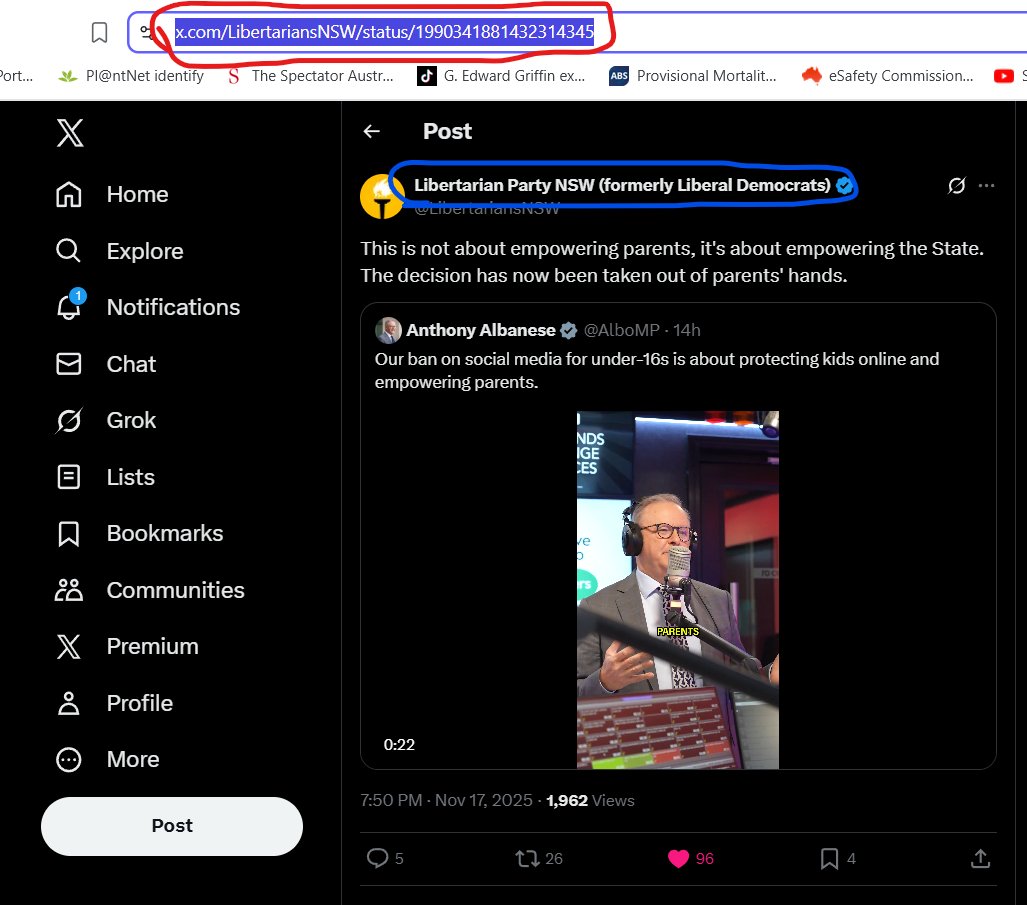Click the share icon under the post
The image size is (1027, 905).
click(980, 858)
